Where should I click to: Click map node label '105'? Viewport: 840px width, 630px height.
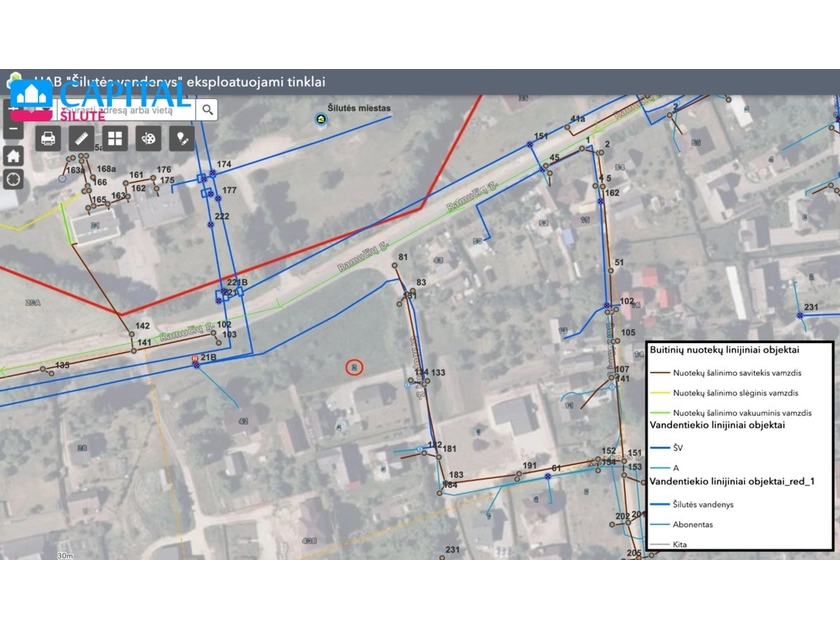click(628, 333)
